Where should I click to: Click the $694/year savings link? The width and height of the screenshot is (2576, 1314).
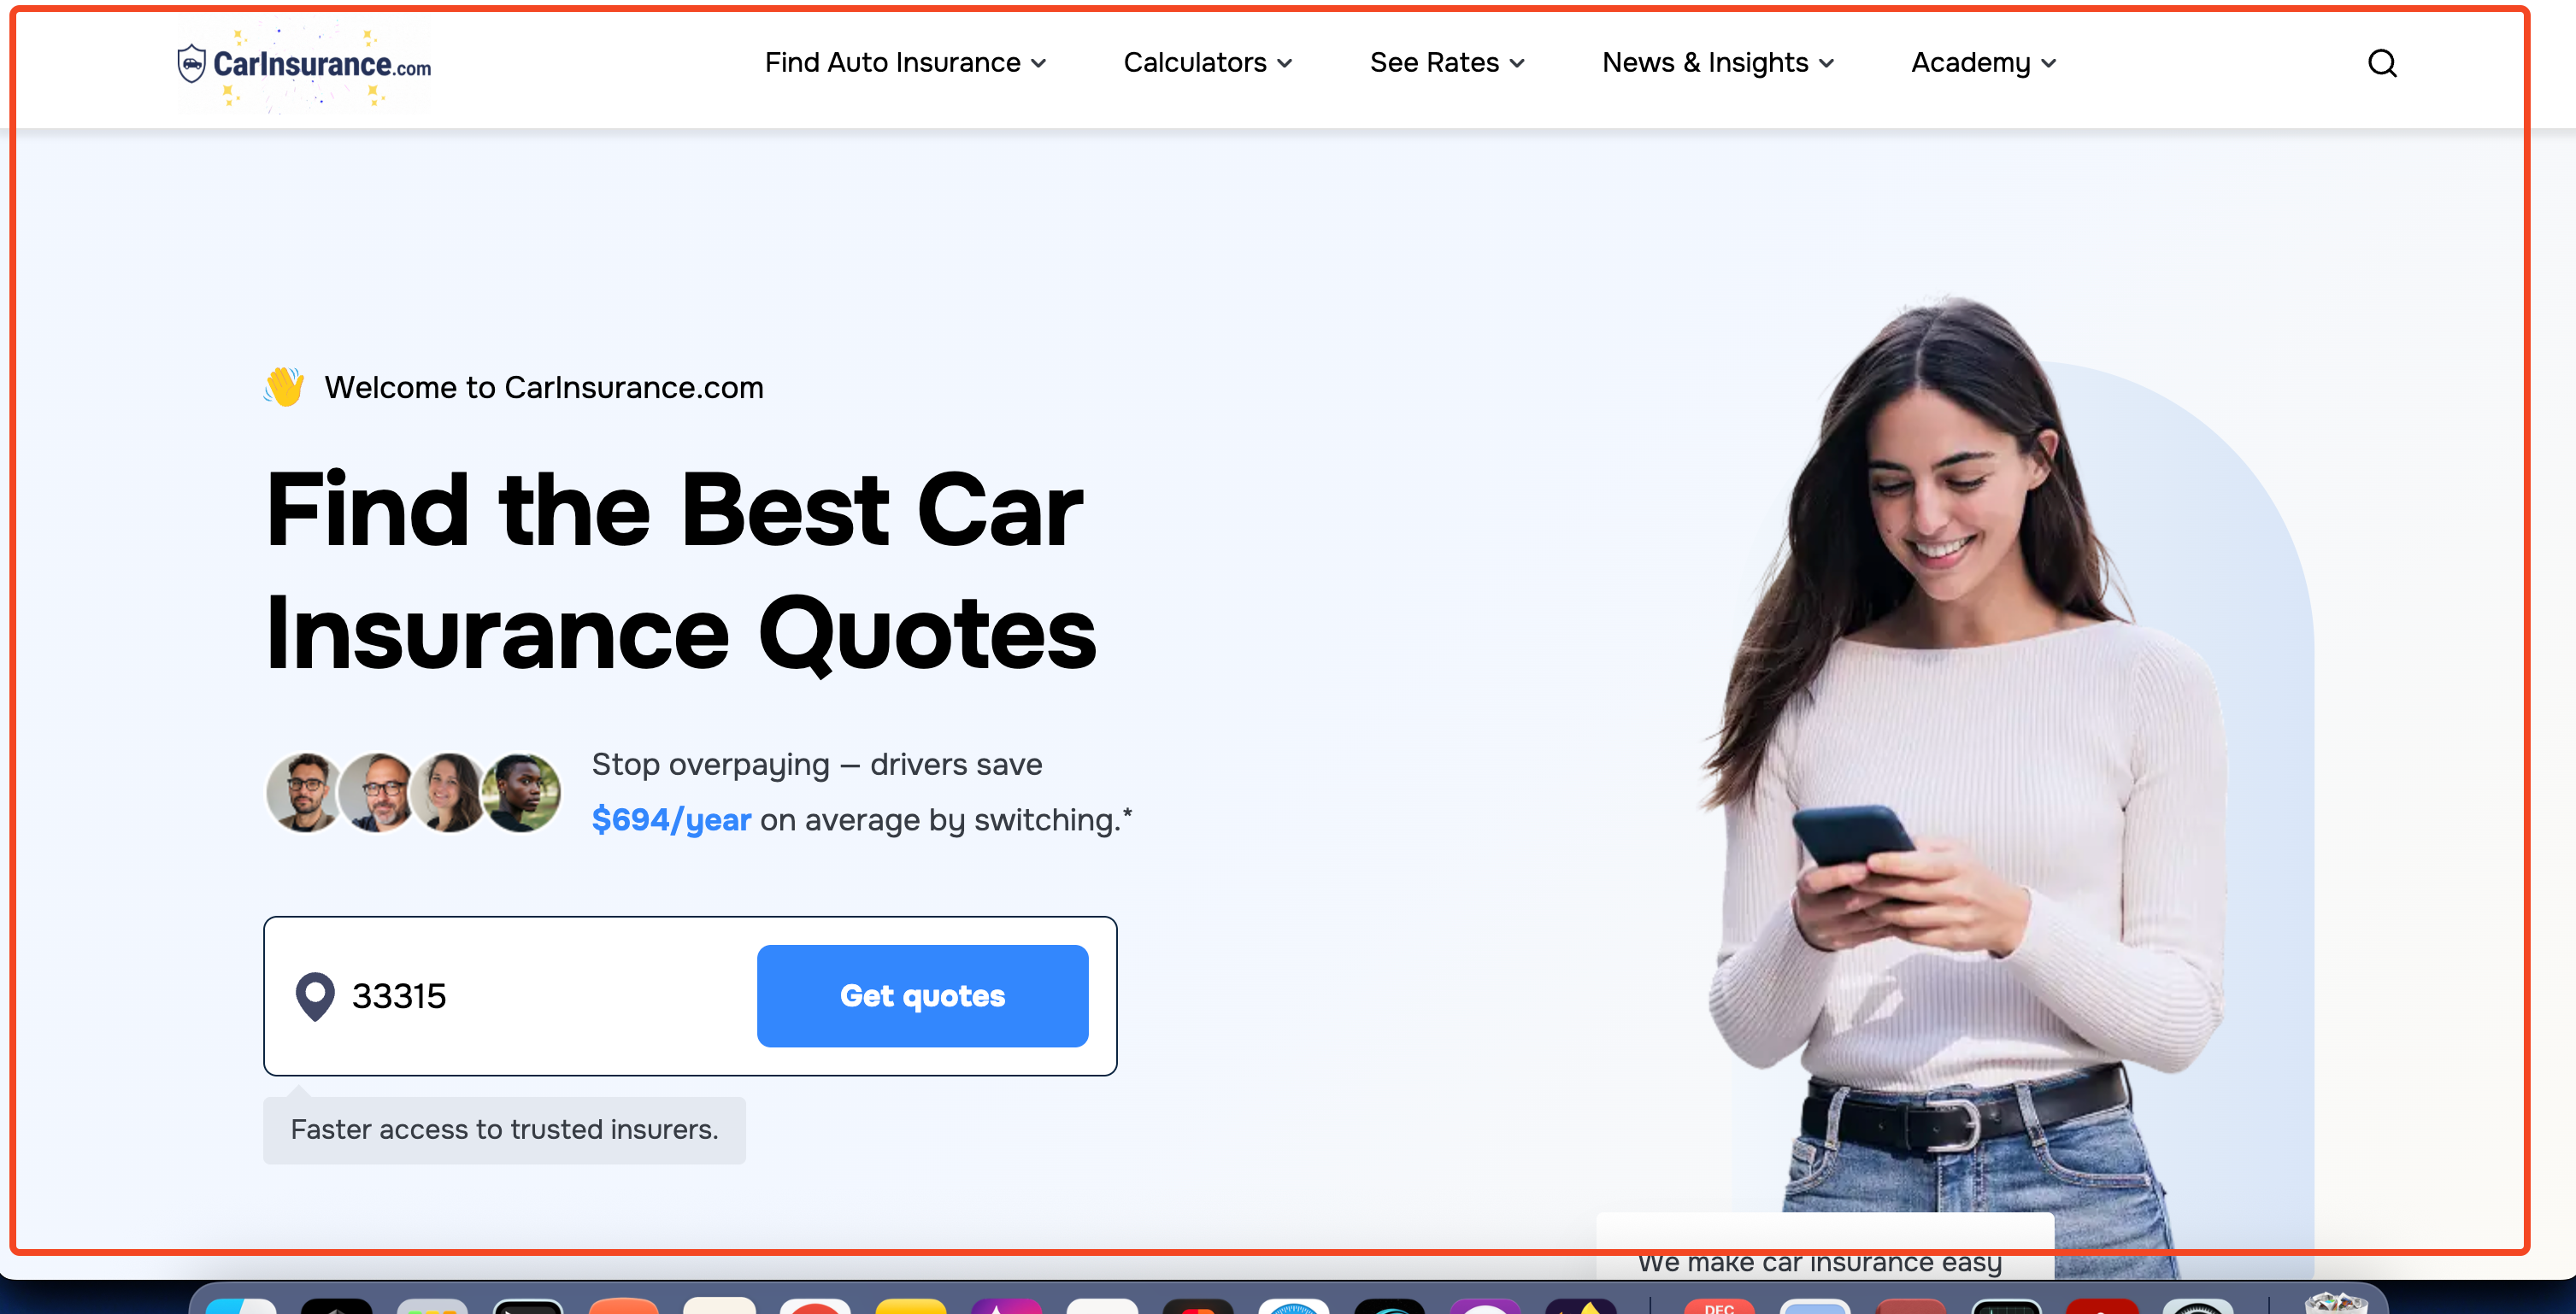670,820
